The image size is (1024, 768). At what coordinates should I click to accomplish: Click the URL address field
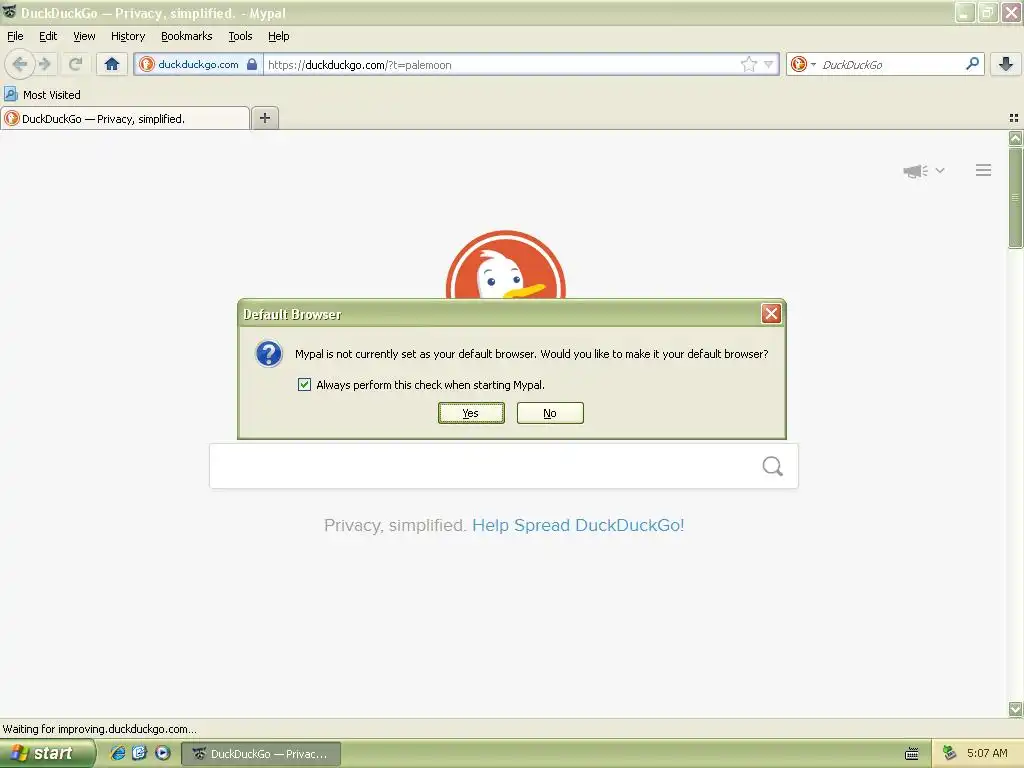pyautogui.click(x=502, y=64)
